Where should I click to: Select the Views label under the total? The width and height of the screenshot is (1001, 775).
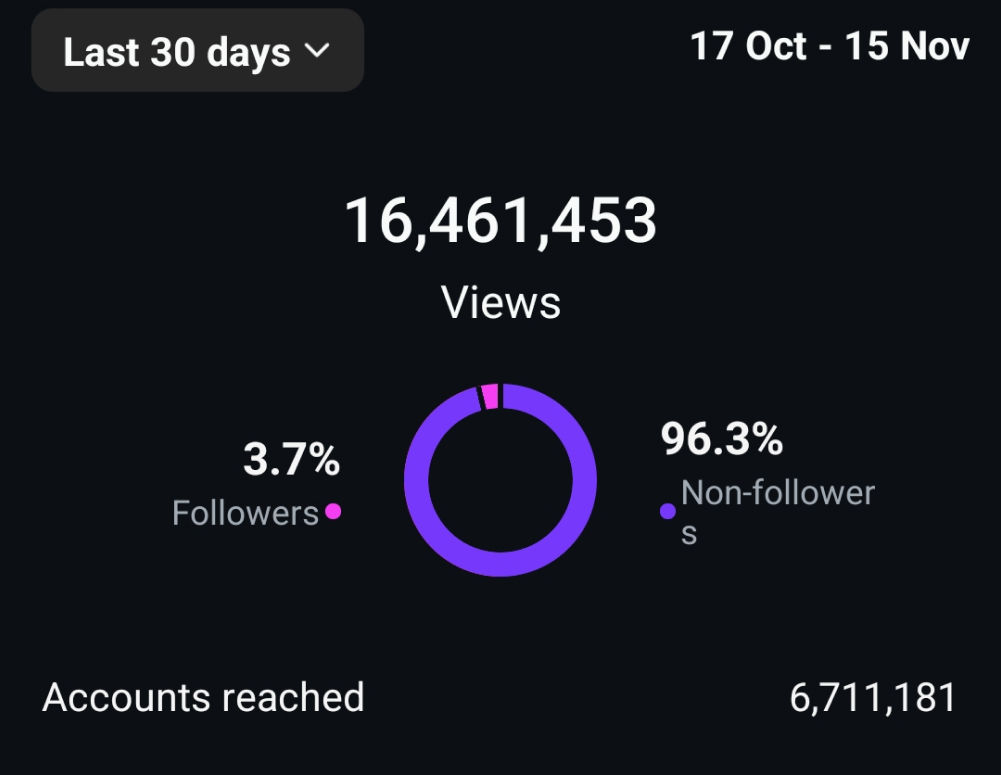[x=500, y=302]
